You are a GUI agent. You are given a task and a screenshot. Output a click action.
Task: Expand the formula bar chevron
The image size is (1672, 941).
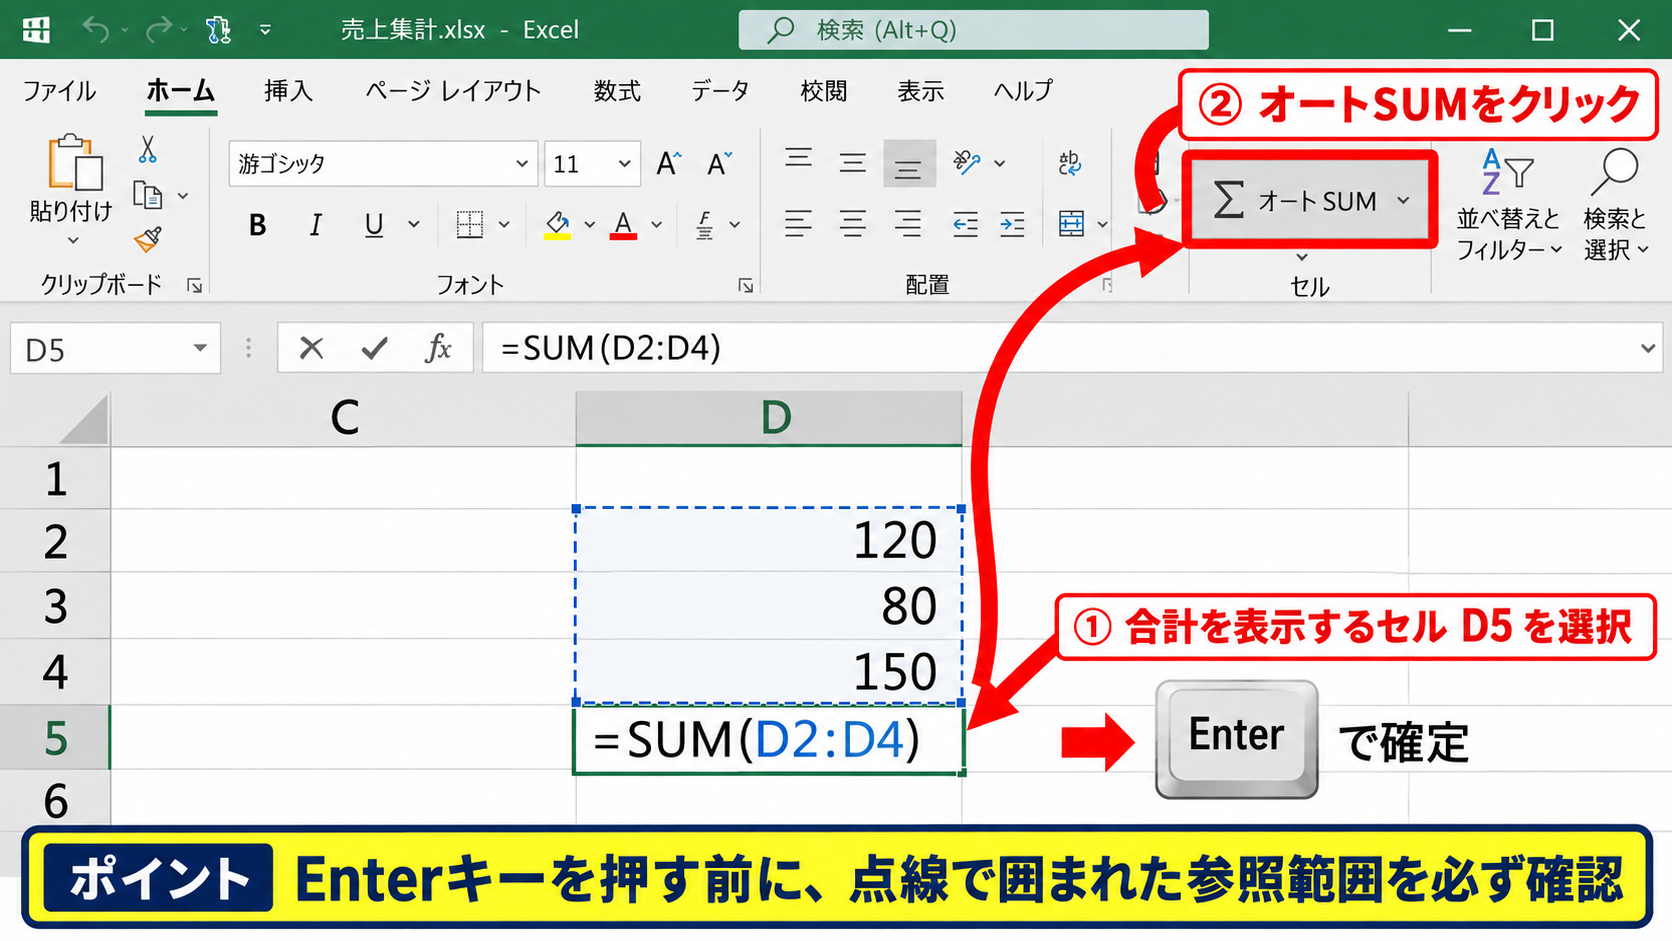point(1648,348)
